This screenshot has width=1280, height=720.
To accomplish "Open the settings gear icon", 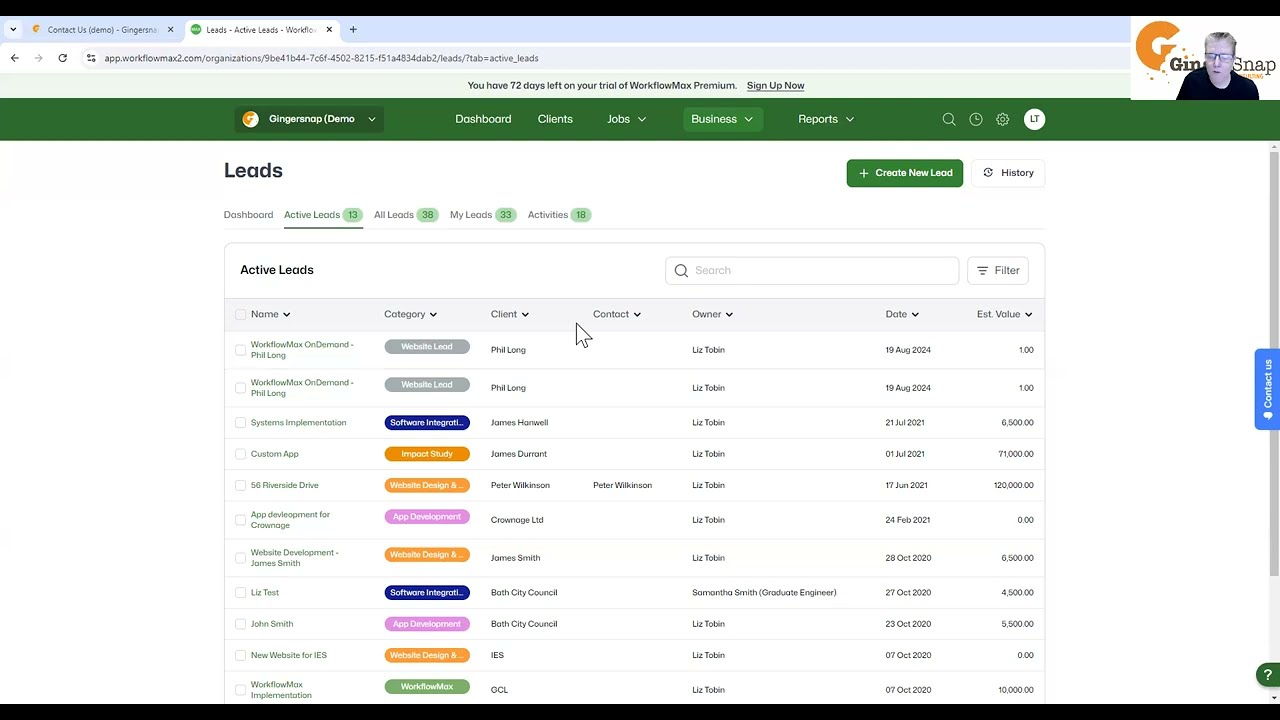I will point(1003,119).
